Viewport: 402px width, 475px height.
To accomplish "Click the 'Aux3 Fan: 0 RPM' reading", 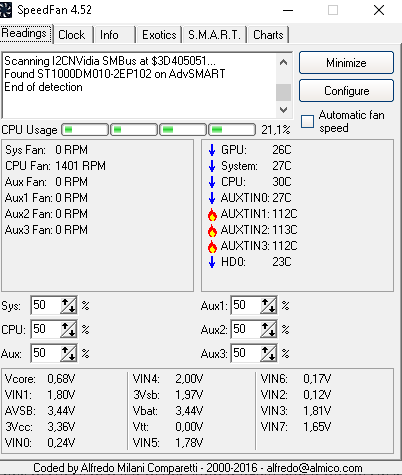I will tap(46, 230).
